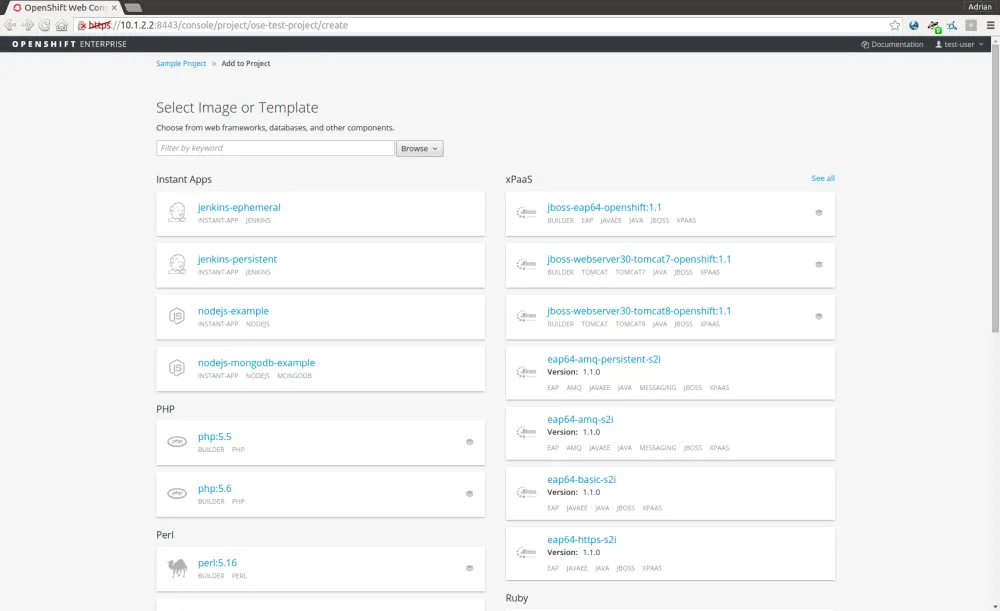Toggle the bookmark star in the address bar

(893, 26)
